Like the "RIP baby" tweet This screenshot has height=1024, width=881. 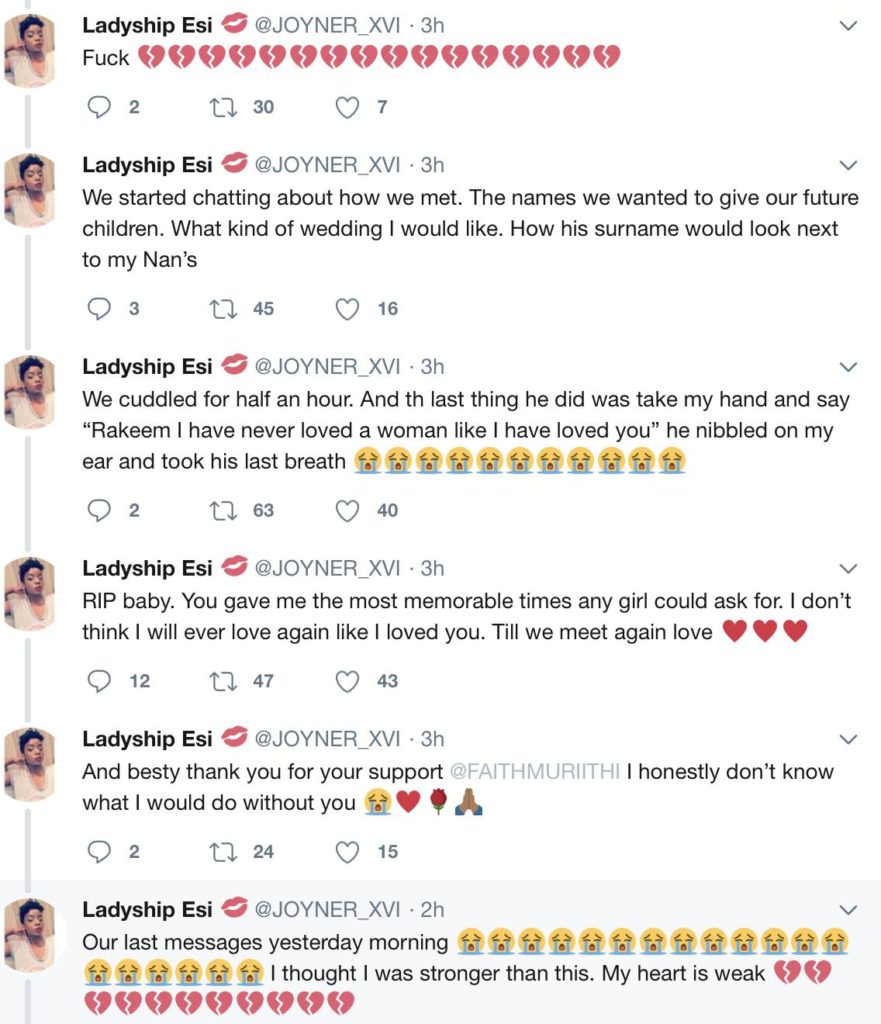click(x=347, y=681)
